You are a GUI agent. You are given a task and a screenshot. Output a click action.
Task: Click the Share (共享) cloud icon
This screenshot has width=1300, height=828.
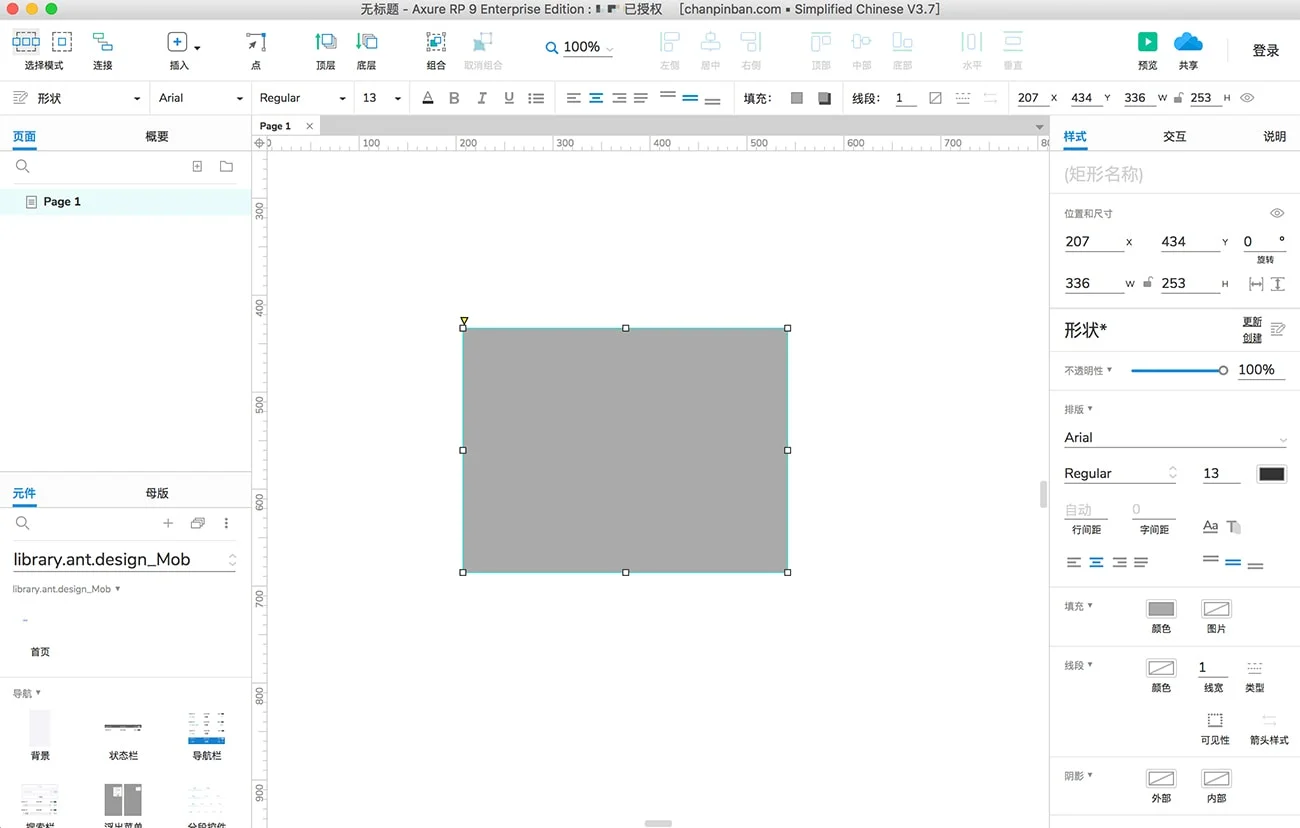click(1188, 42)
